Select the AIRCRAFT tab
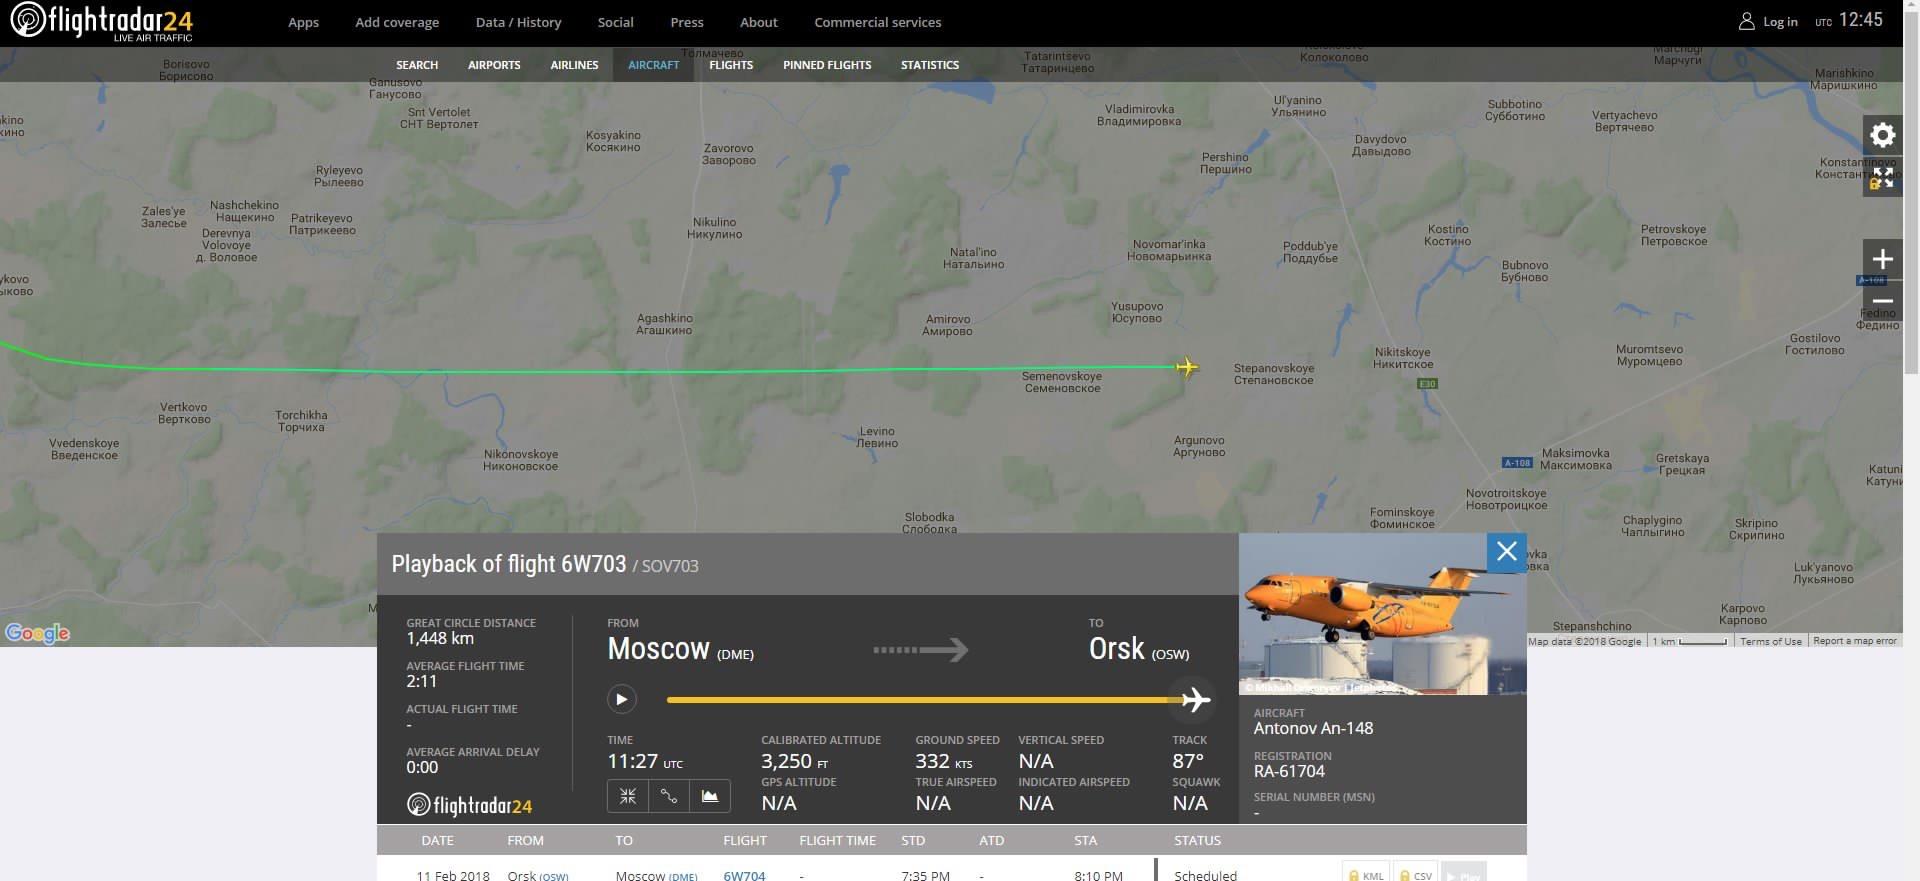Screen dimensions: 1920x881 pyautogui.click(x=654, y=65)
